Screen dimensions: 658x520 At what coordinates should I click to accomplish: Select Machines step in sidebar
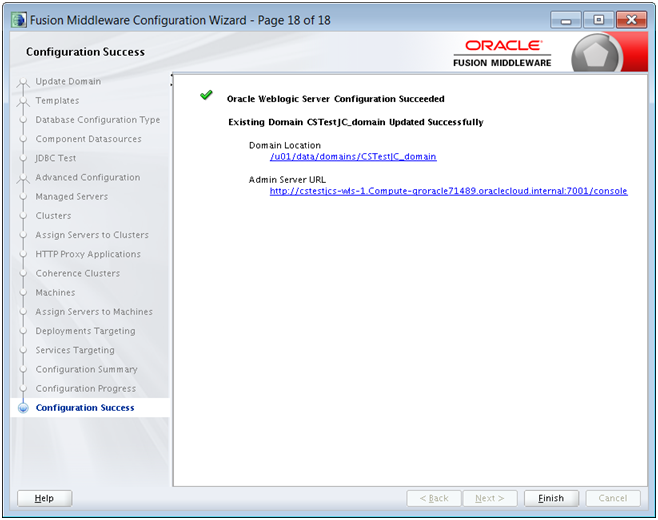coord(55,293)
